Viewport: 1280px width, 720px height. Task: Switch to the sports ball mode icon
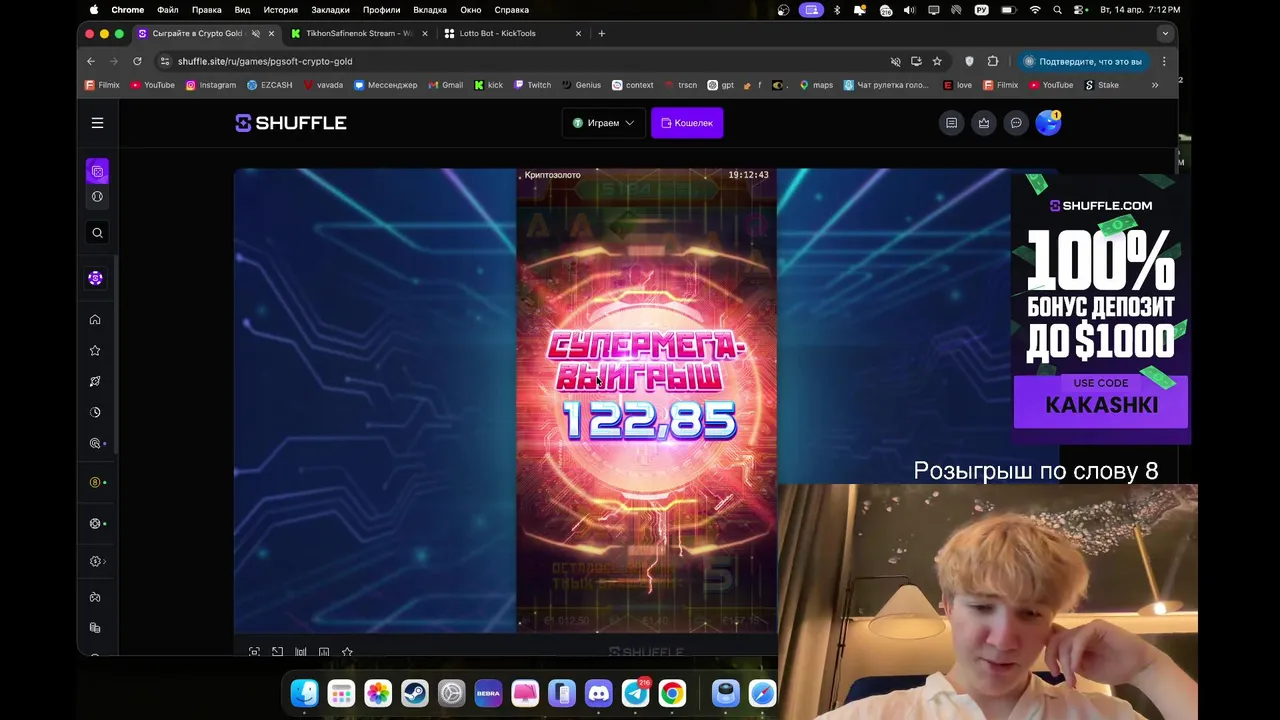click(97, 197)
